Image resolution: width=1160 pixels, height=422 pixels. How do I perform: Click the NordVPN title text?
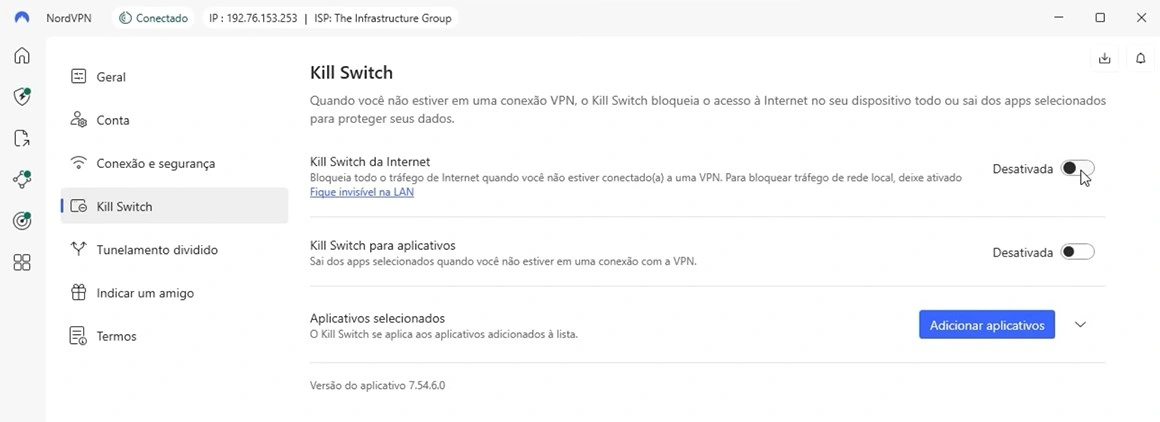[69, 18]
